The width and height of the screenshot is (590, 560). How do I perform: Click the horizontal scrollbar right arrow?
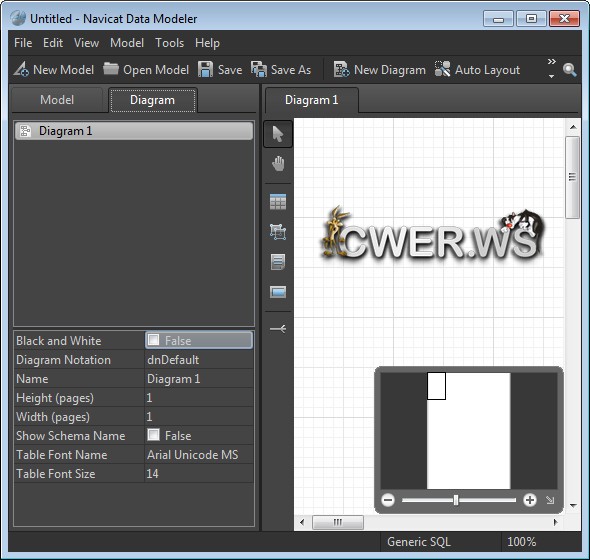coord(556,522)
